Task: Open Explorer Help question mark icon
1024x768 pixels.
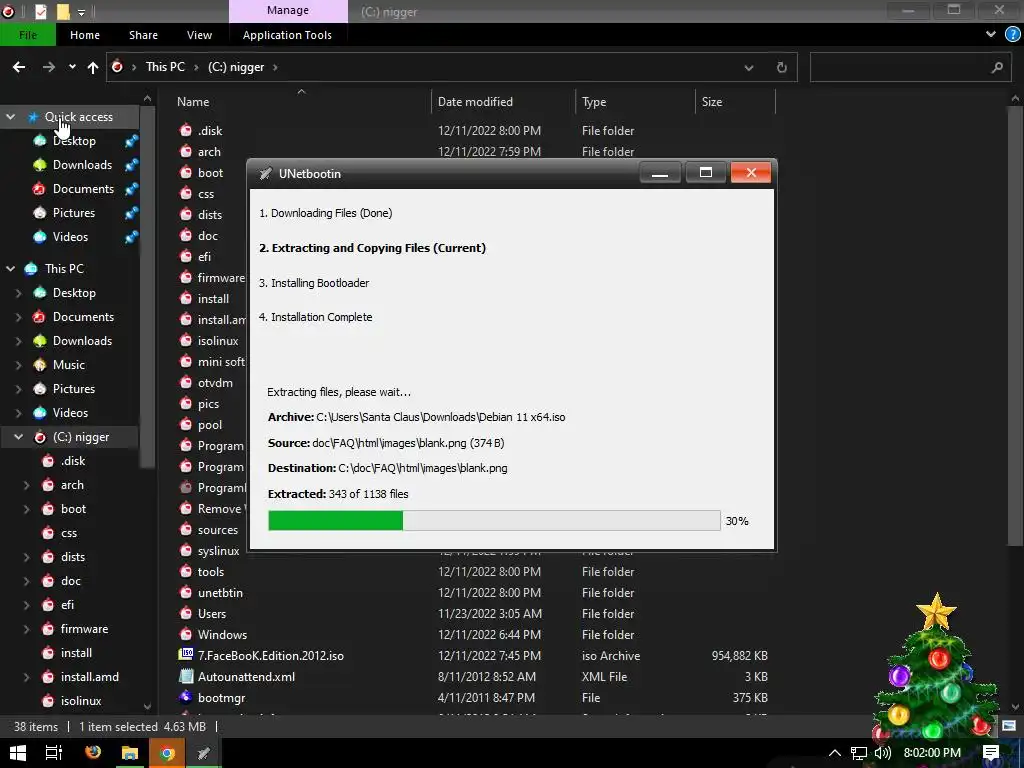Action: click(x=1012, y=35)
